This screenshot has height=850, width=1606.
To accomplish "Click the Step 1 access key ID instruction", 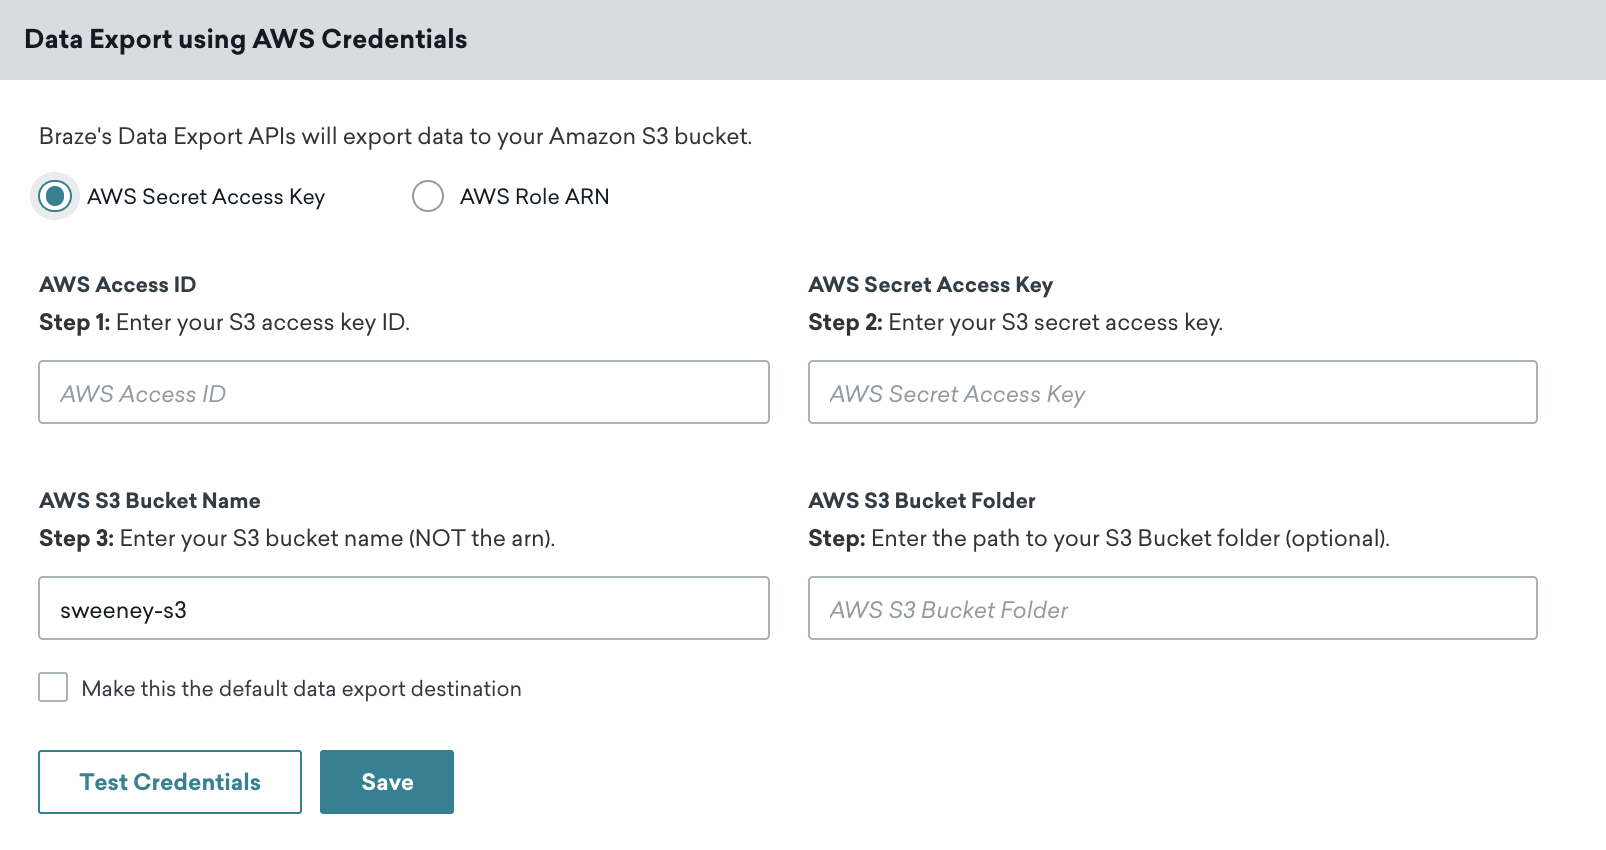I will (224, 322).
